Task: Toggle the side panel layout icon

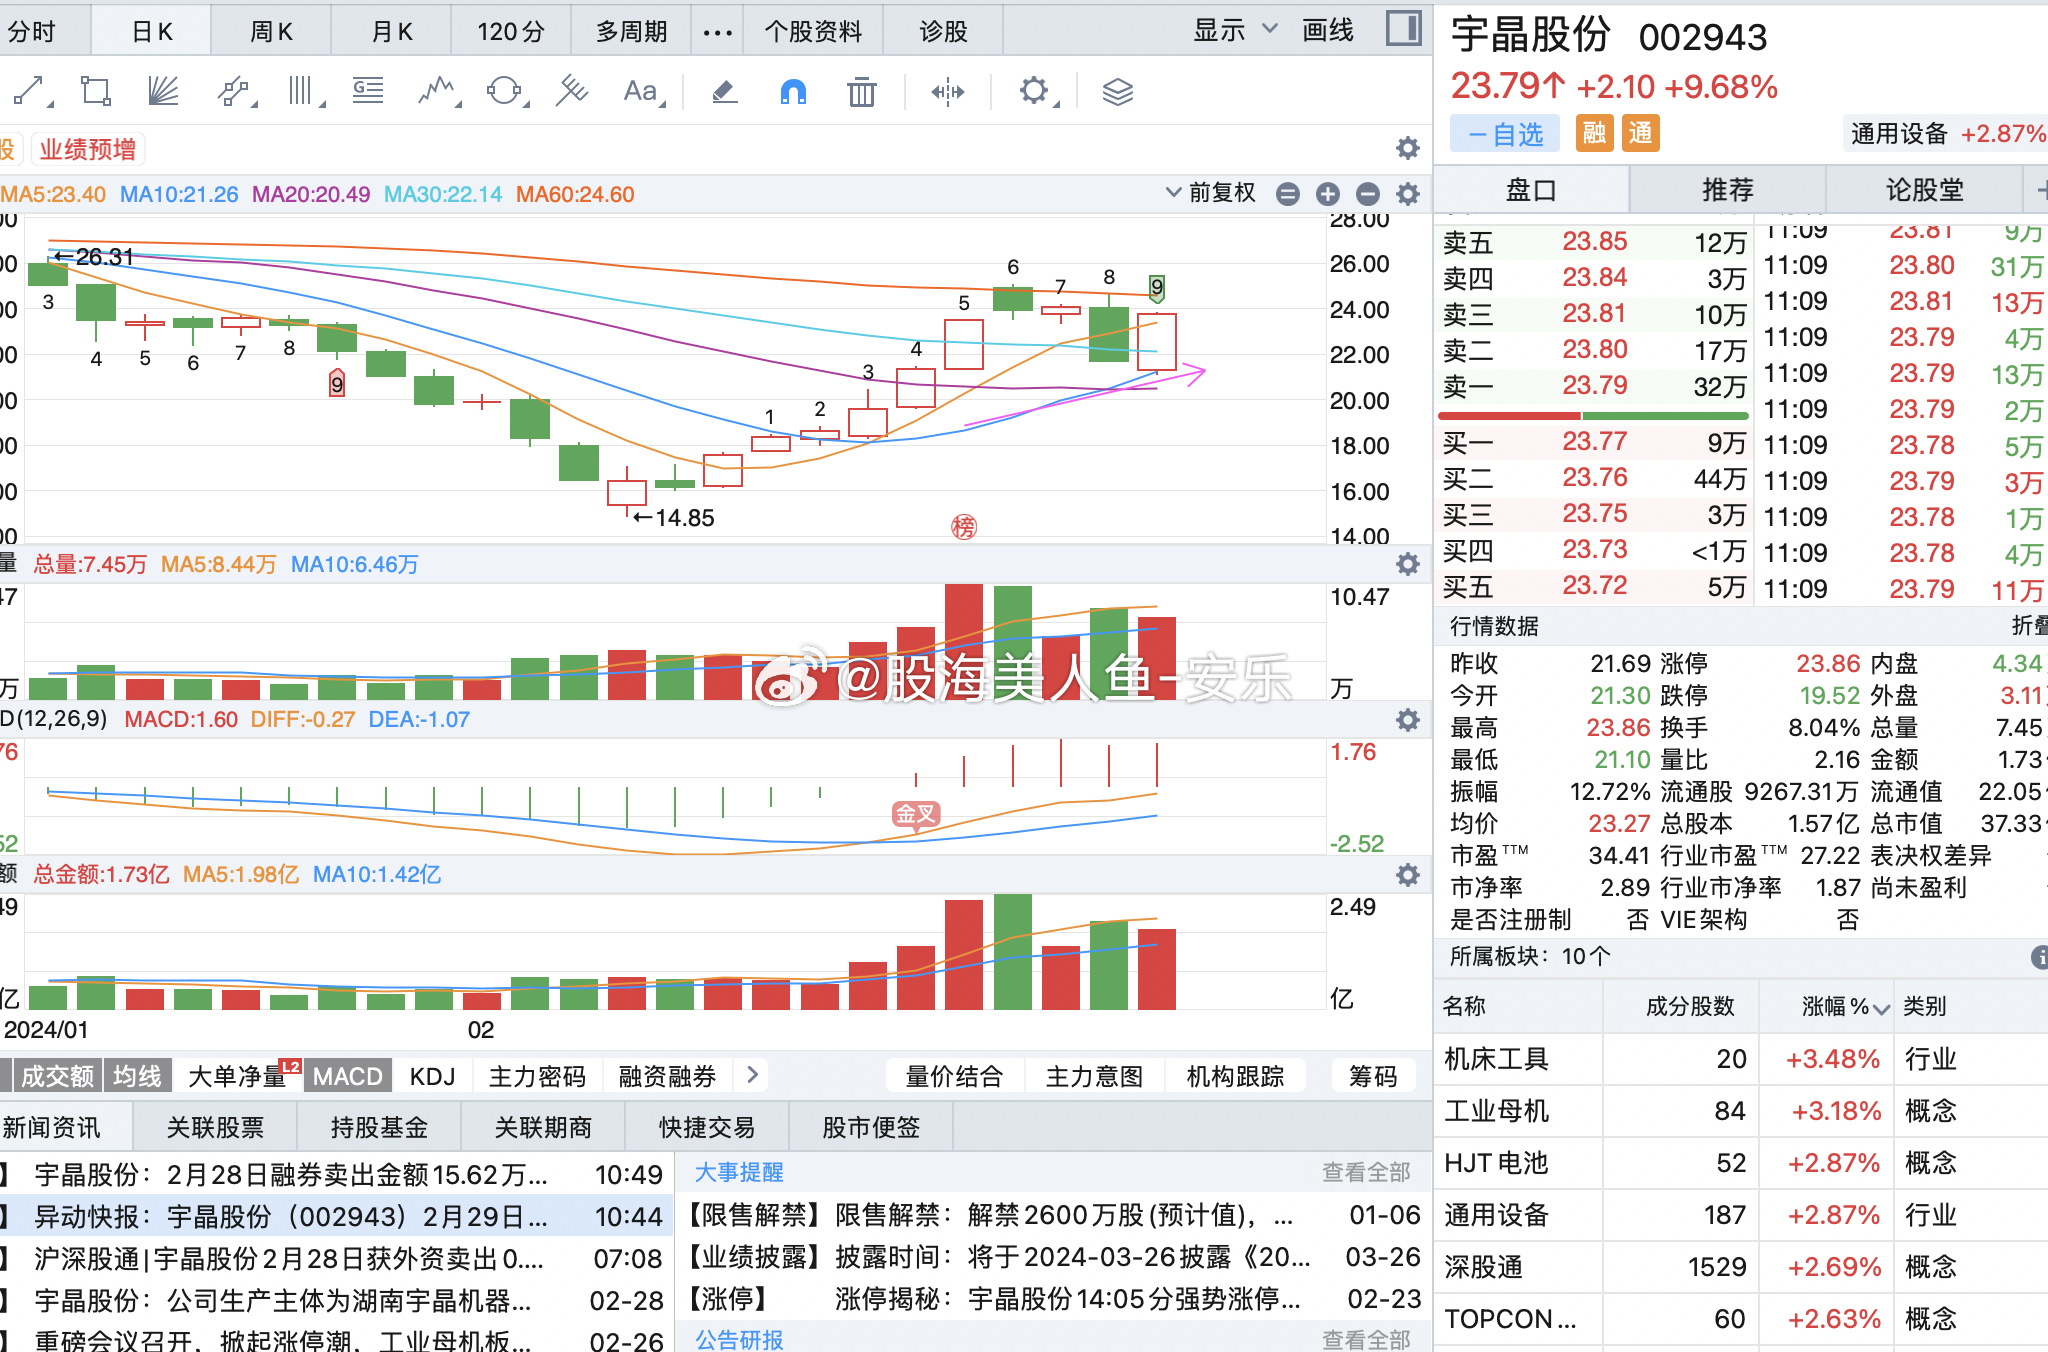Action: pos(1404,29)
